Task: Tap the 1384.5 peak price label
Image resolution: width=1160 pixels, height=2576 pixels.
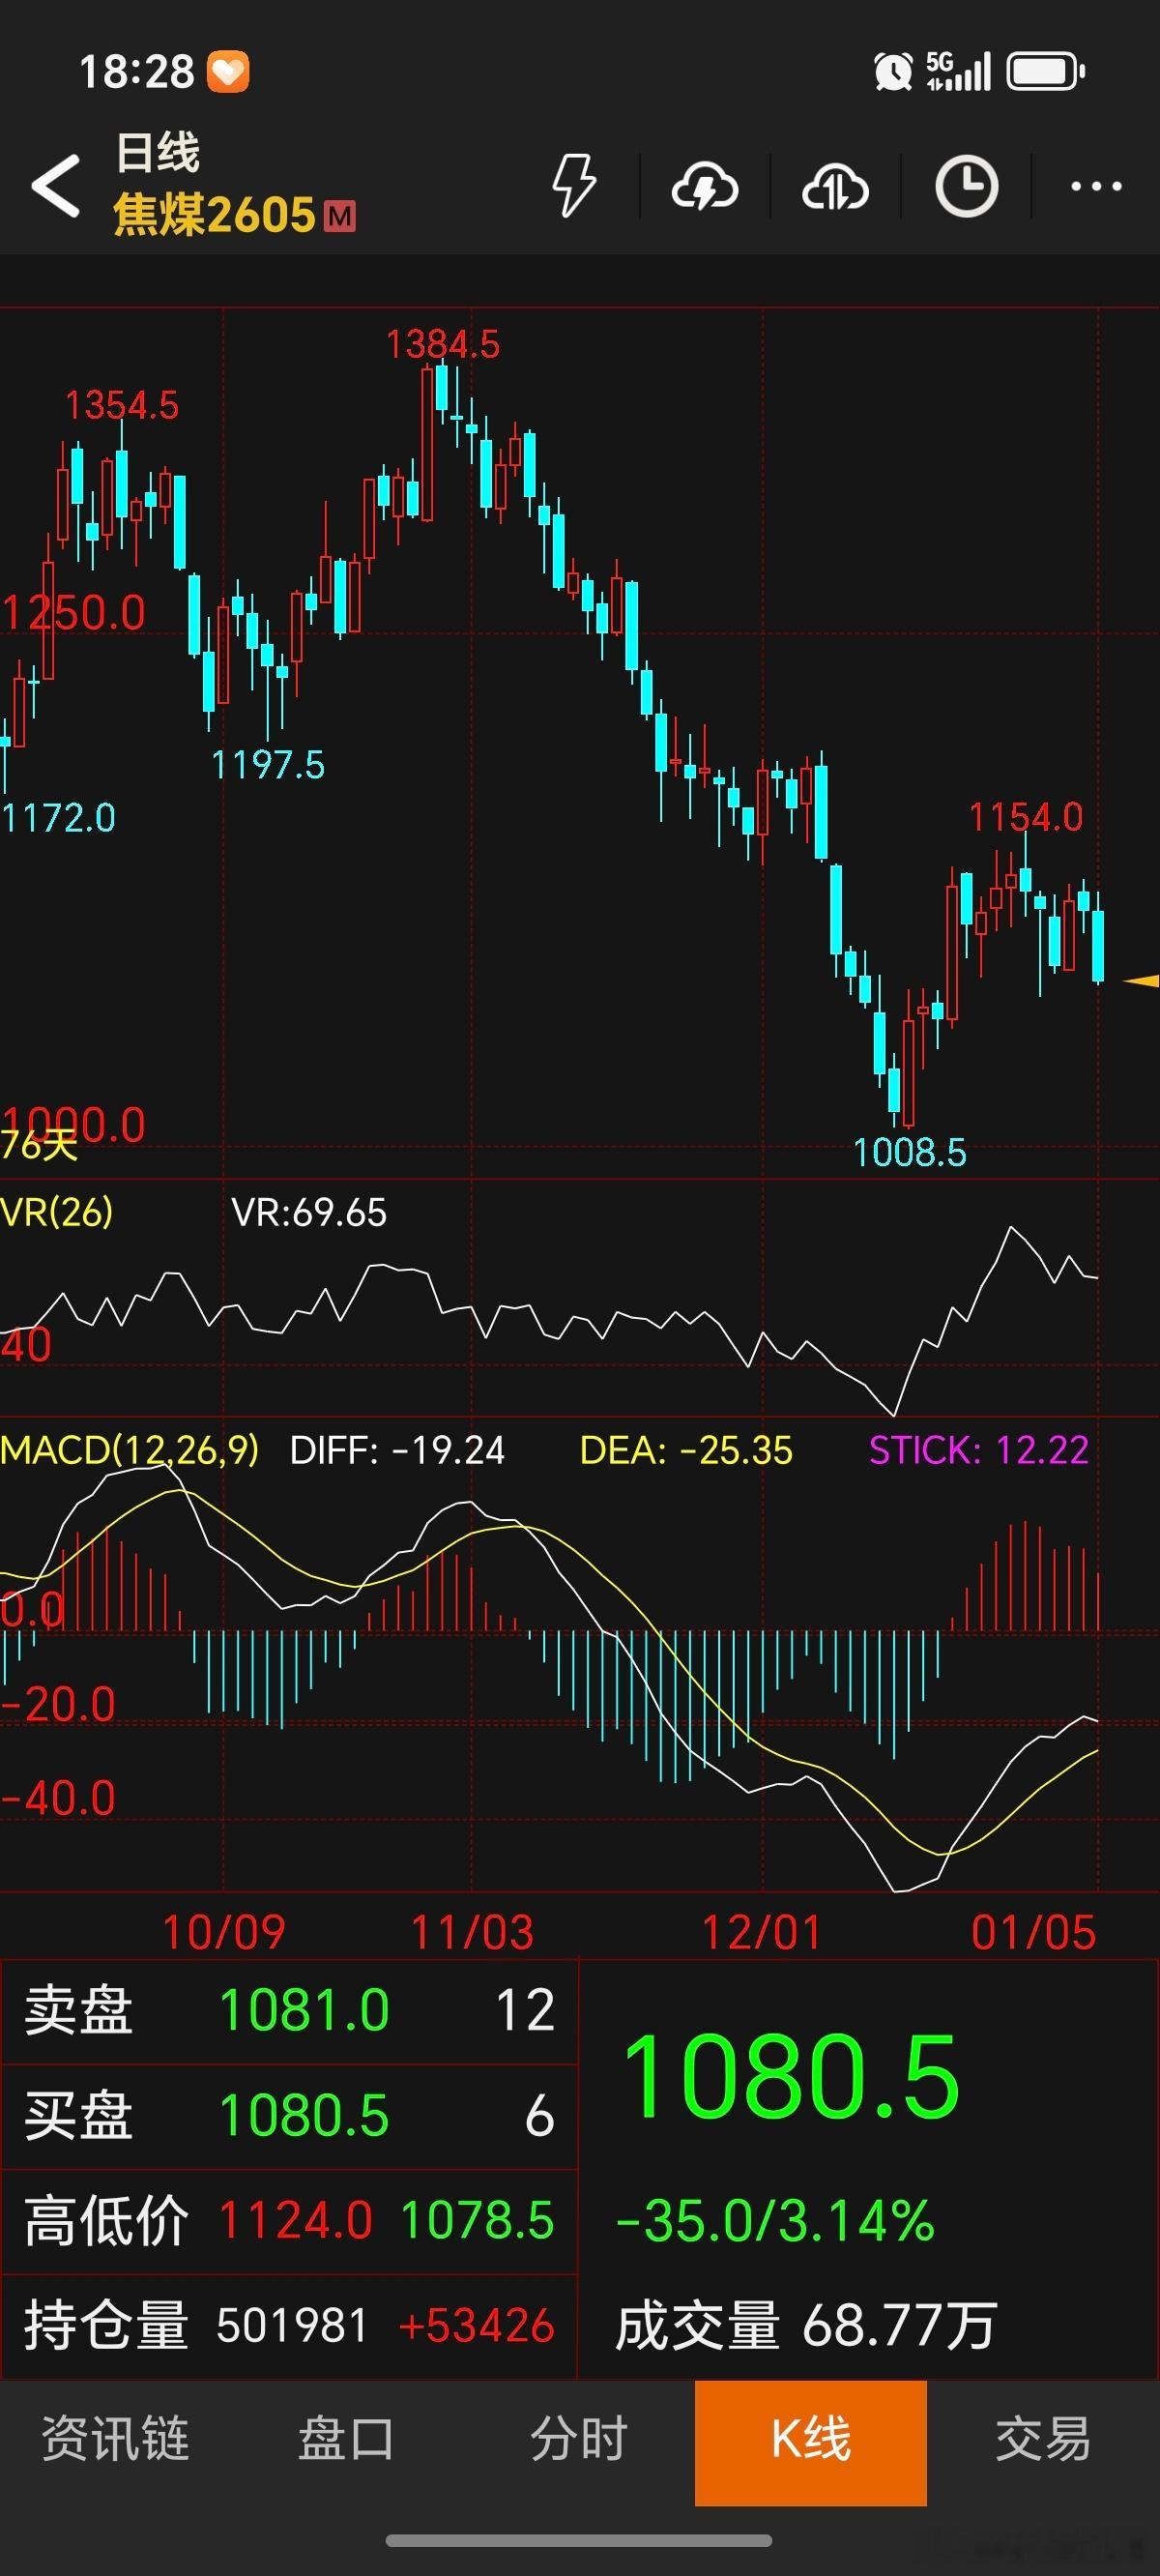Action: 443,345
